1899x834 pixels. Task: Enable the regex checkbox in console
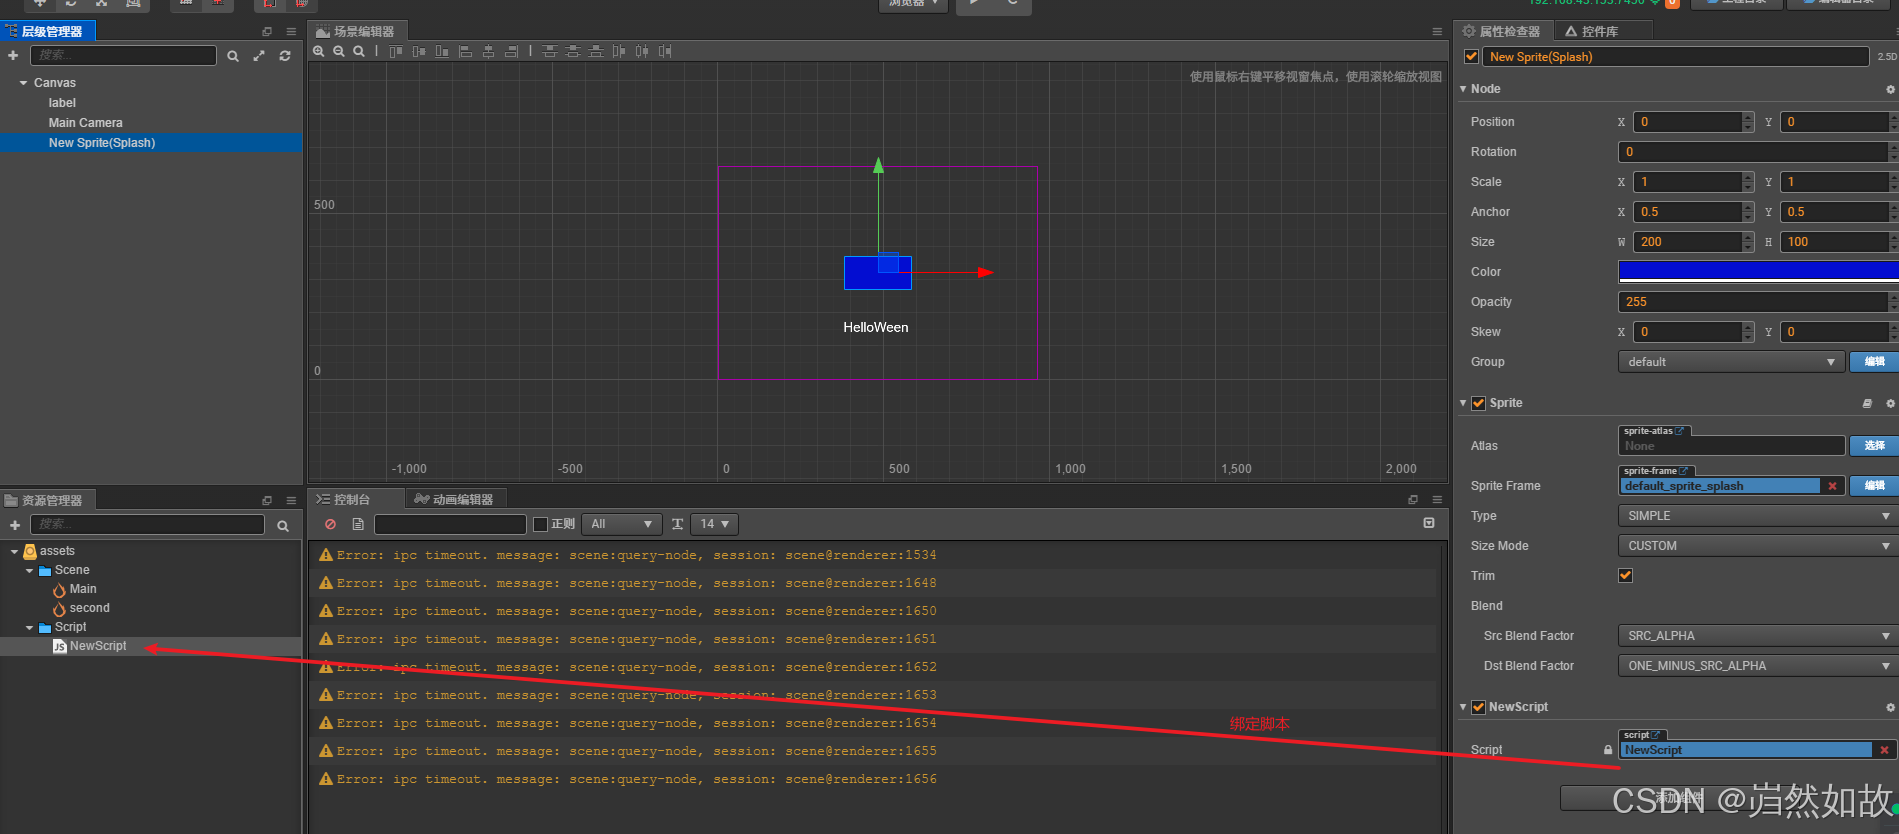(541, 524)
